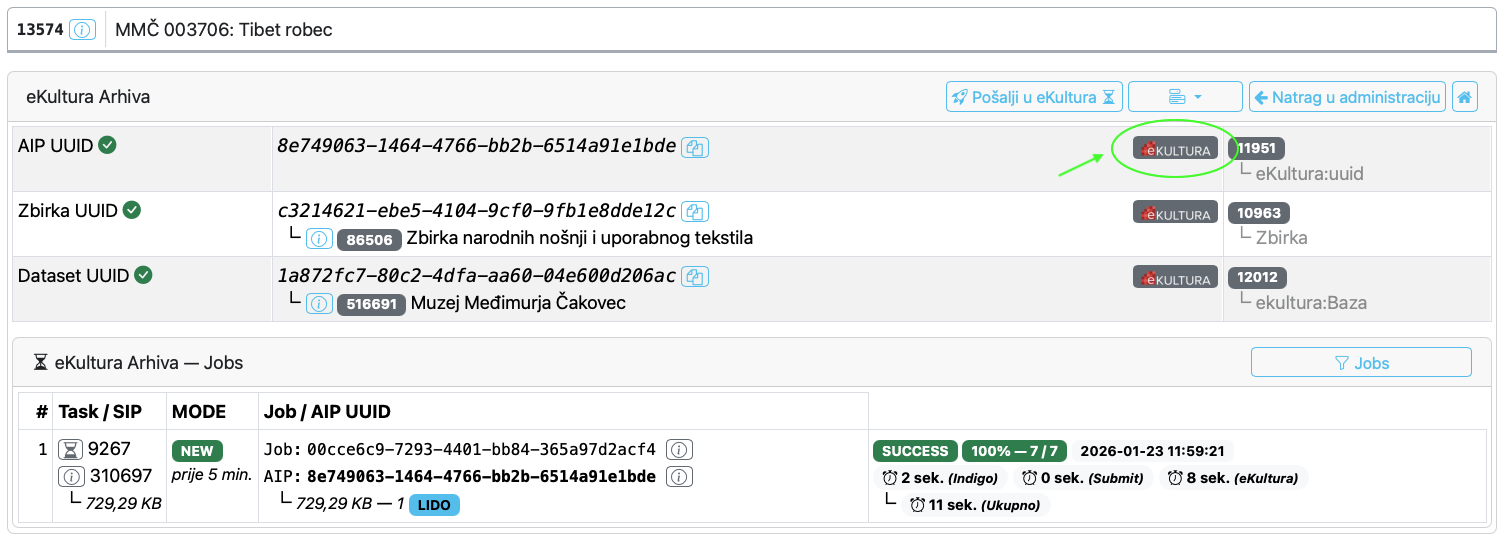Image resolution: width=1506 pixels, height=544 pixels.
Task: Open the eKultura badge in Dataset UUID row
Action: click(x=1175, y=277)
